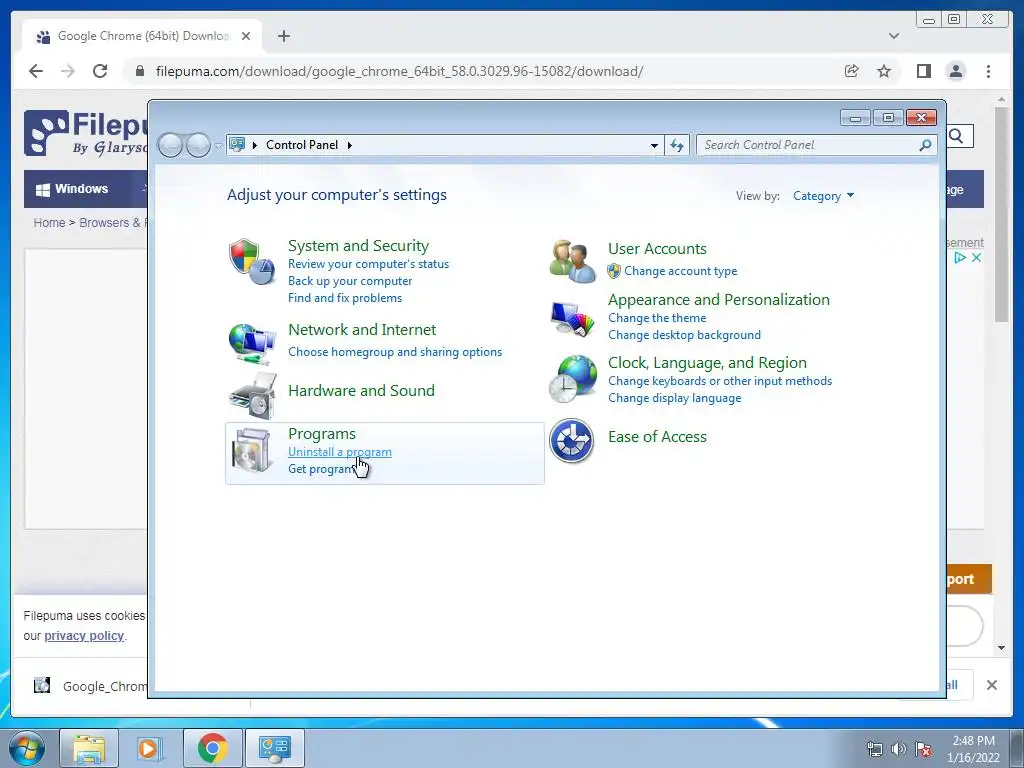Open Windows Media Player taskbar icon
This screenshot has height=768, width=1024.
149,748
